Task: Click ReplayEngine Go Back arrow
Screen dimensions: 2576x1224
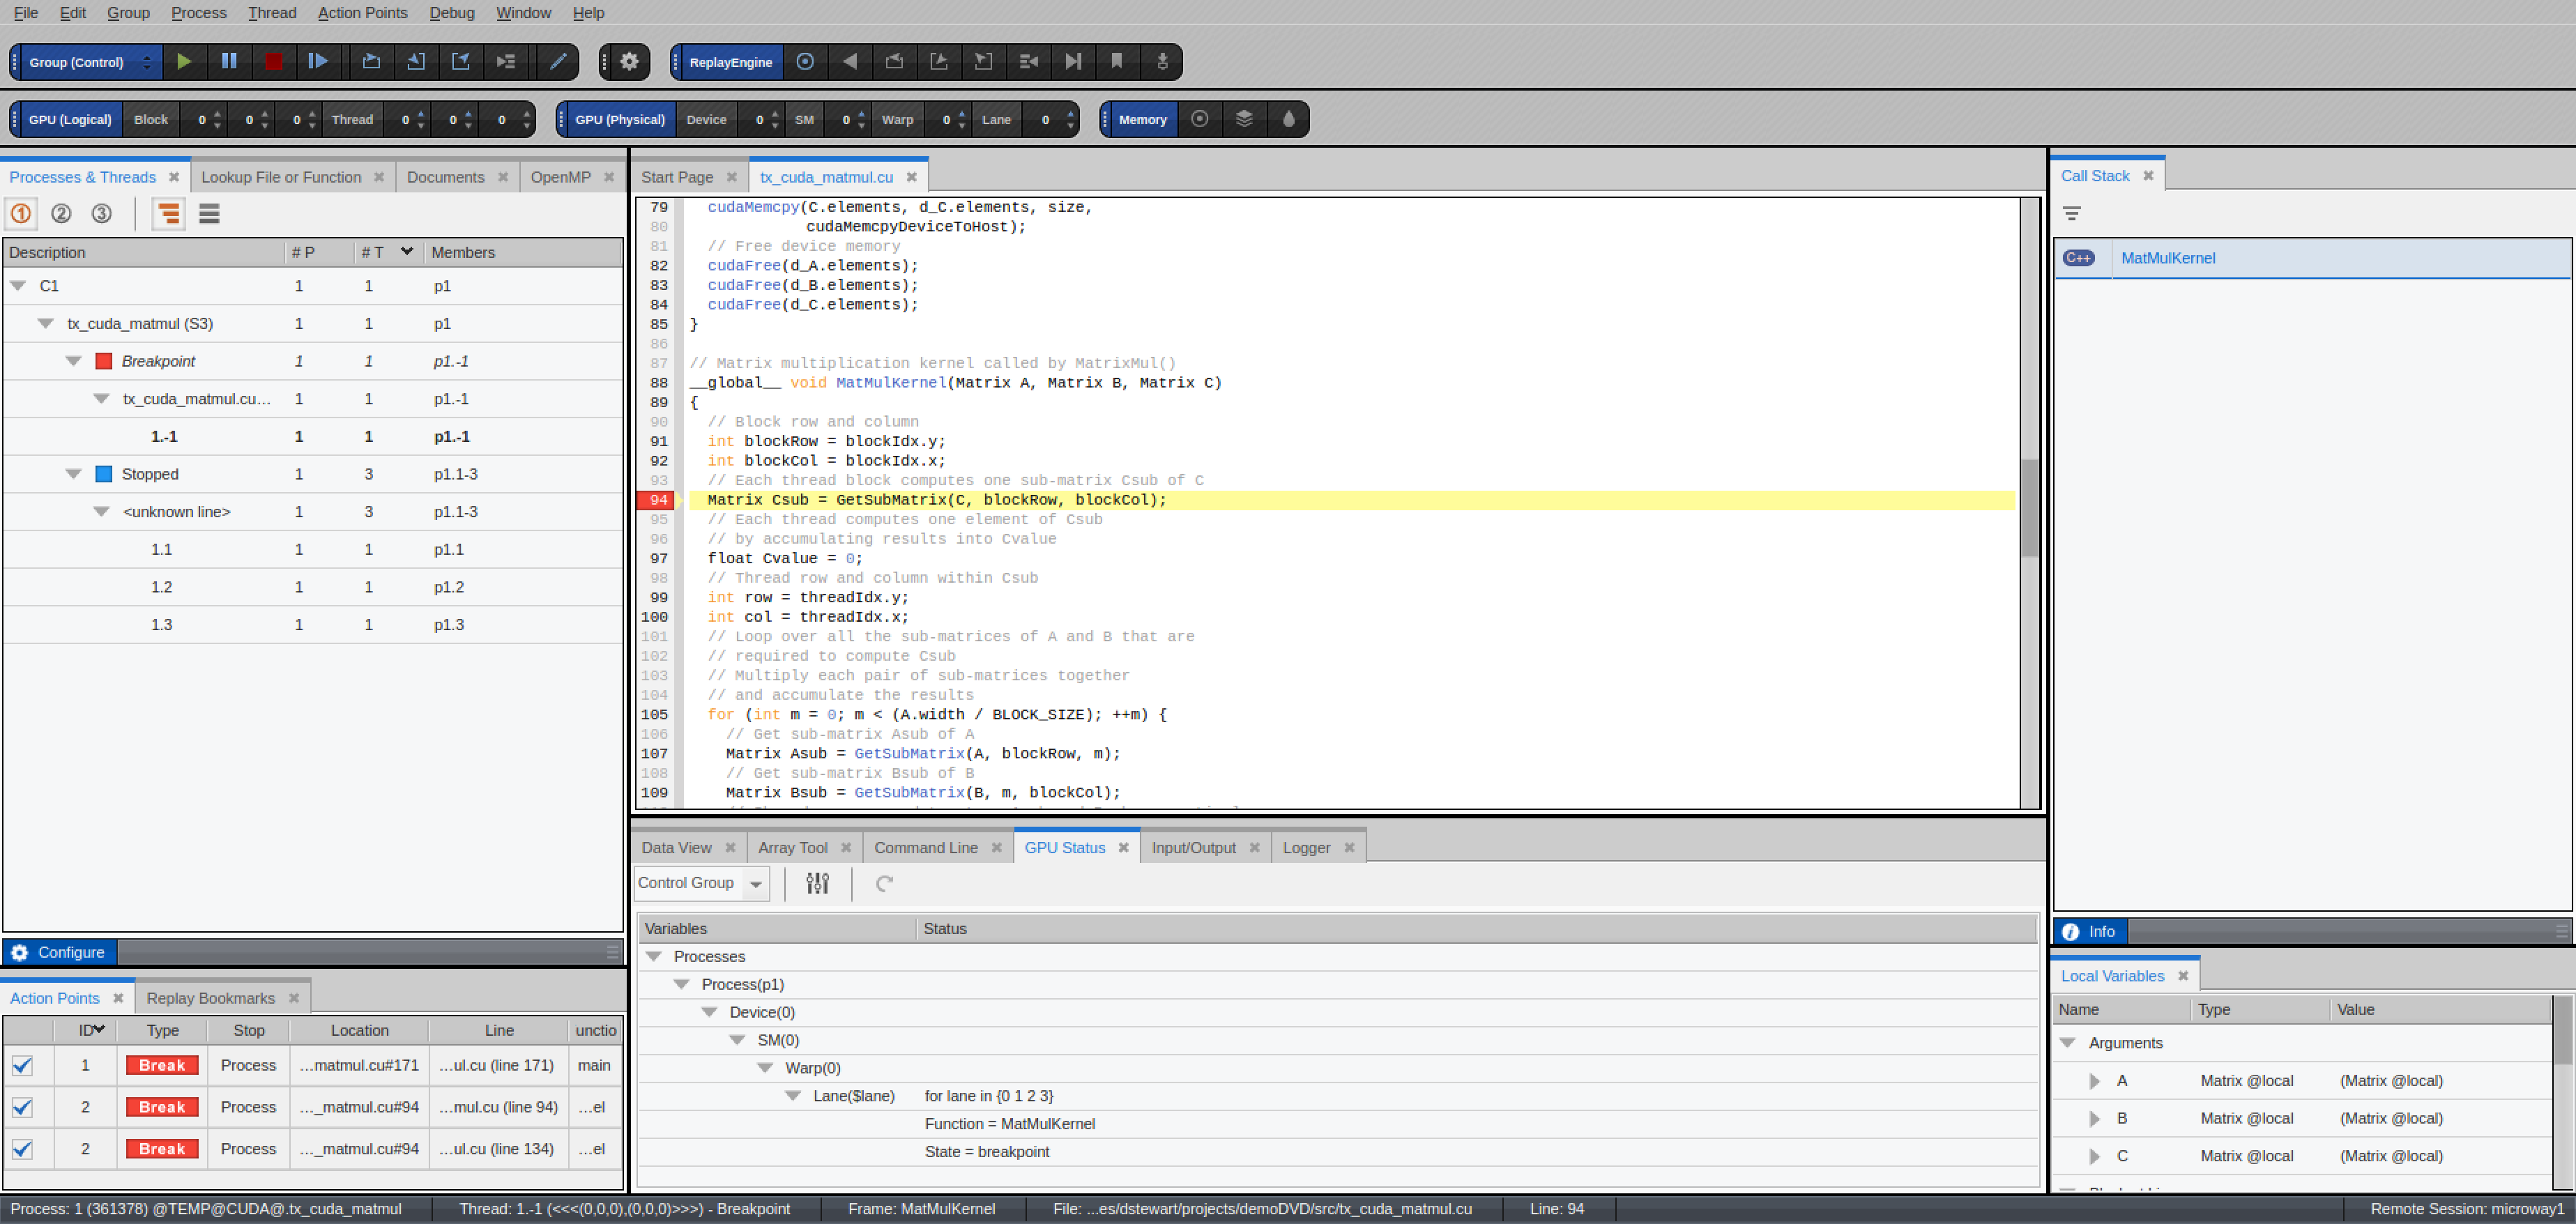Action: click(850, 62)
